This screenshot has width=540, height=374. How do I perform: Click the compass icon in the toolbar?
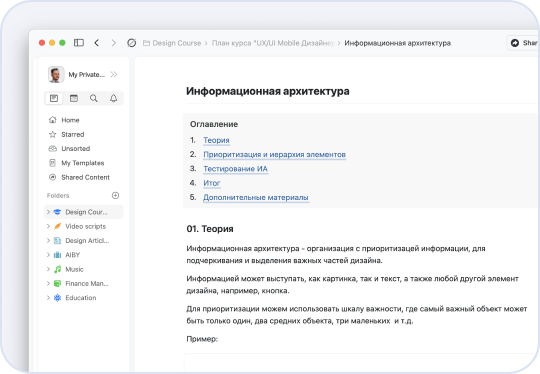[132, 43]
